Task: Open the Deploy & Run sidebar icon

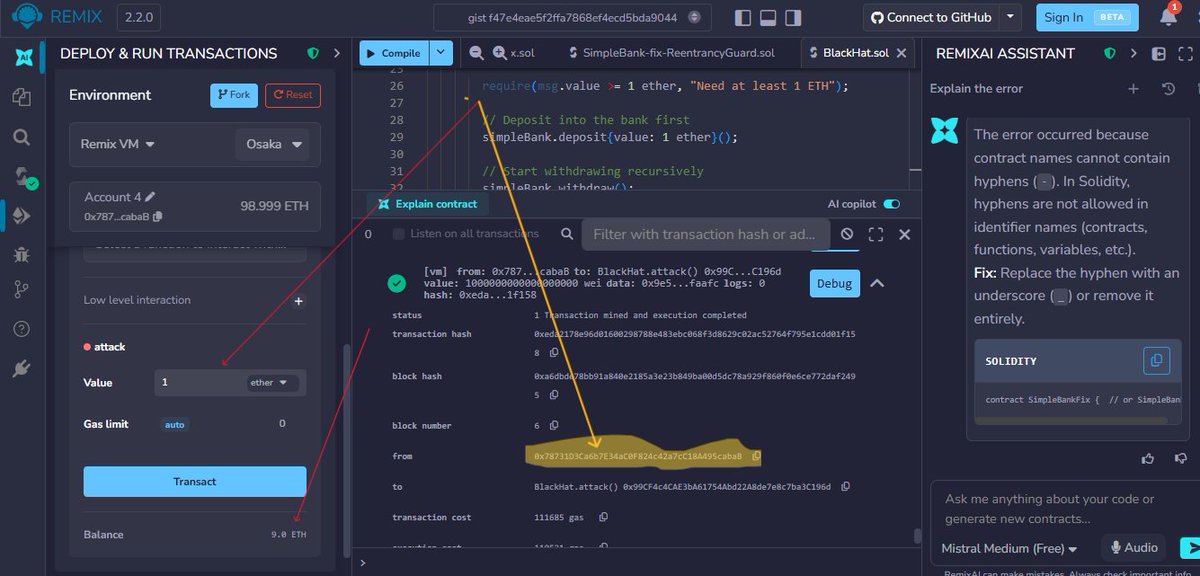Action: [23, 216]
